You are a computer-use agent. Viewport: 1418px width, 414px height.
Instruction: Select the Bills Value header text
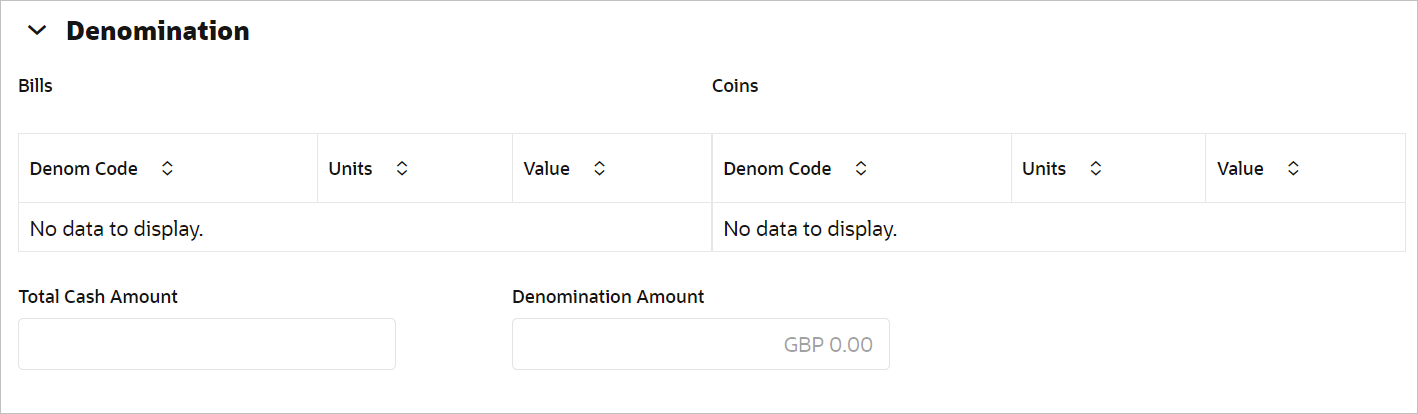pyautogui.click(x=546, y=169)
